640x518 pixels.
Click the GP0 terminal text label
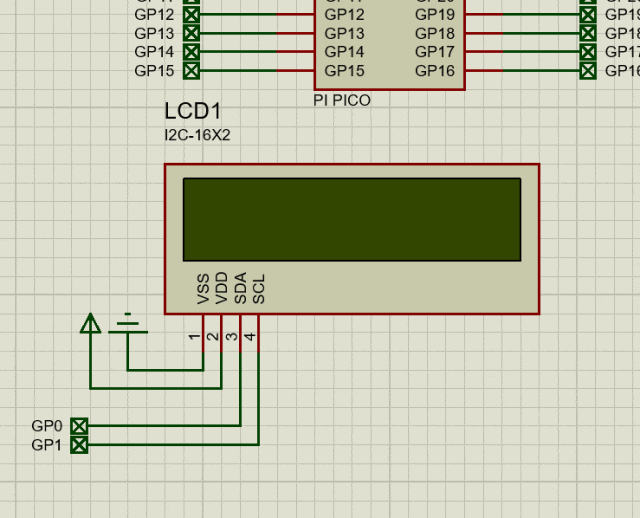pos(47,426)
